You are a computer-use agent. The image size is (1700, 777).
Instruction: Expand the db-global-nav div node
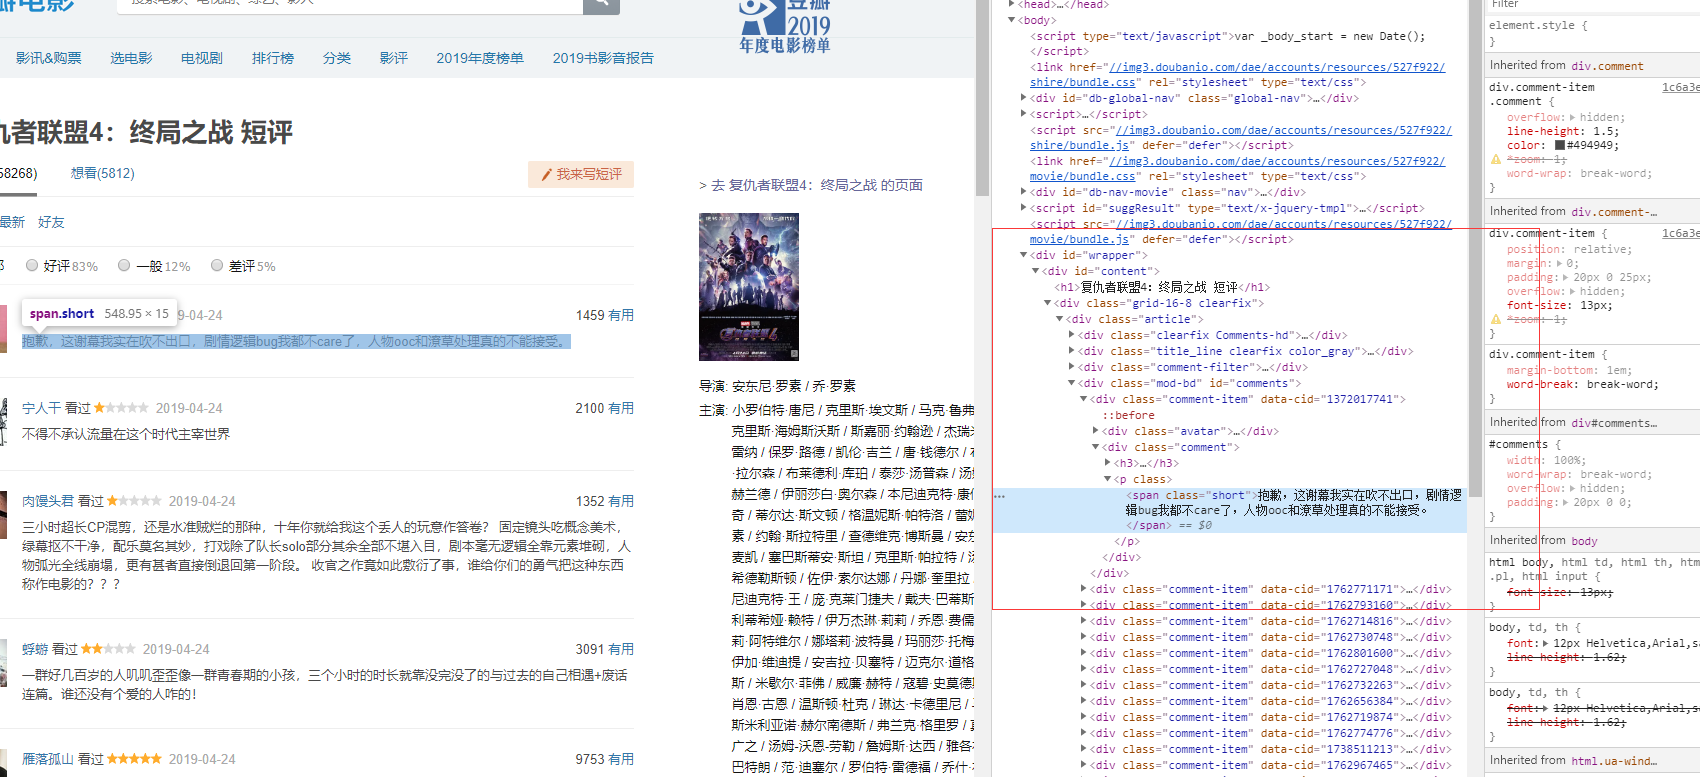[1023, 98]
